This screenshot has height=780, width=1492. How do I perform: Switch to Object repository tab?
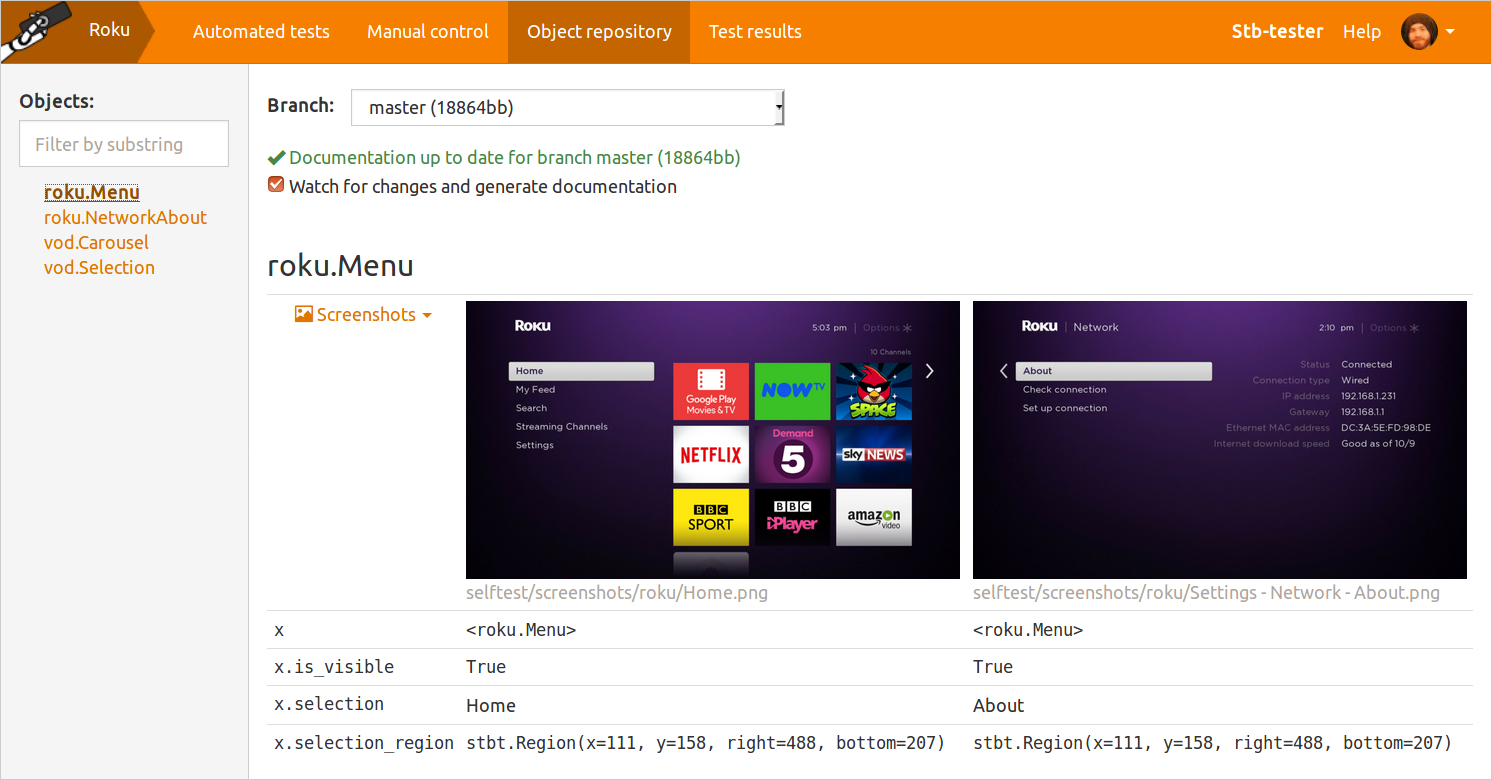(599, 32)
